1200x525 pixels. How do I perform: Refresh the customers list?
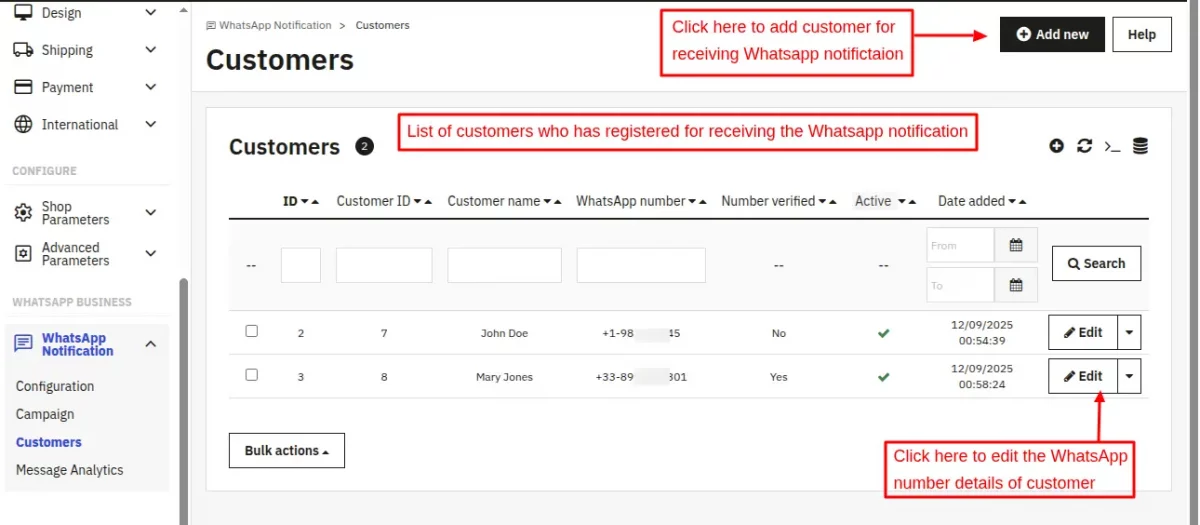[x=1084, y=146]
